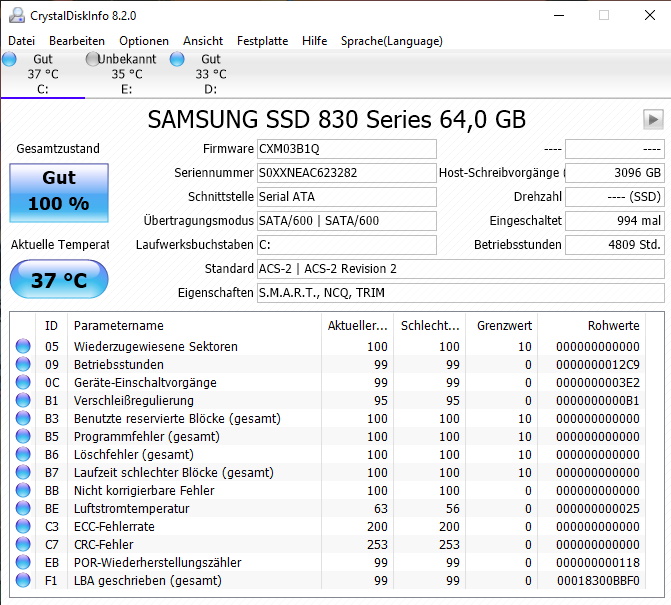
Task: Click status orb of POR-Wiederherstellungszähler row
Action: click(23, 562)
